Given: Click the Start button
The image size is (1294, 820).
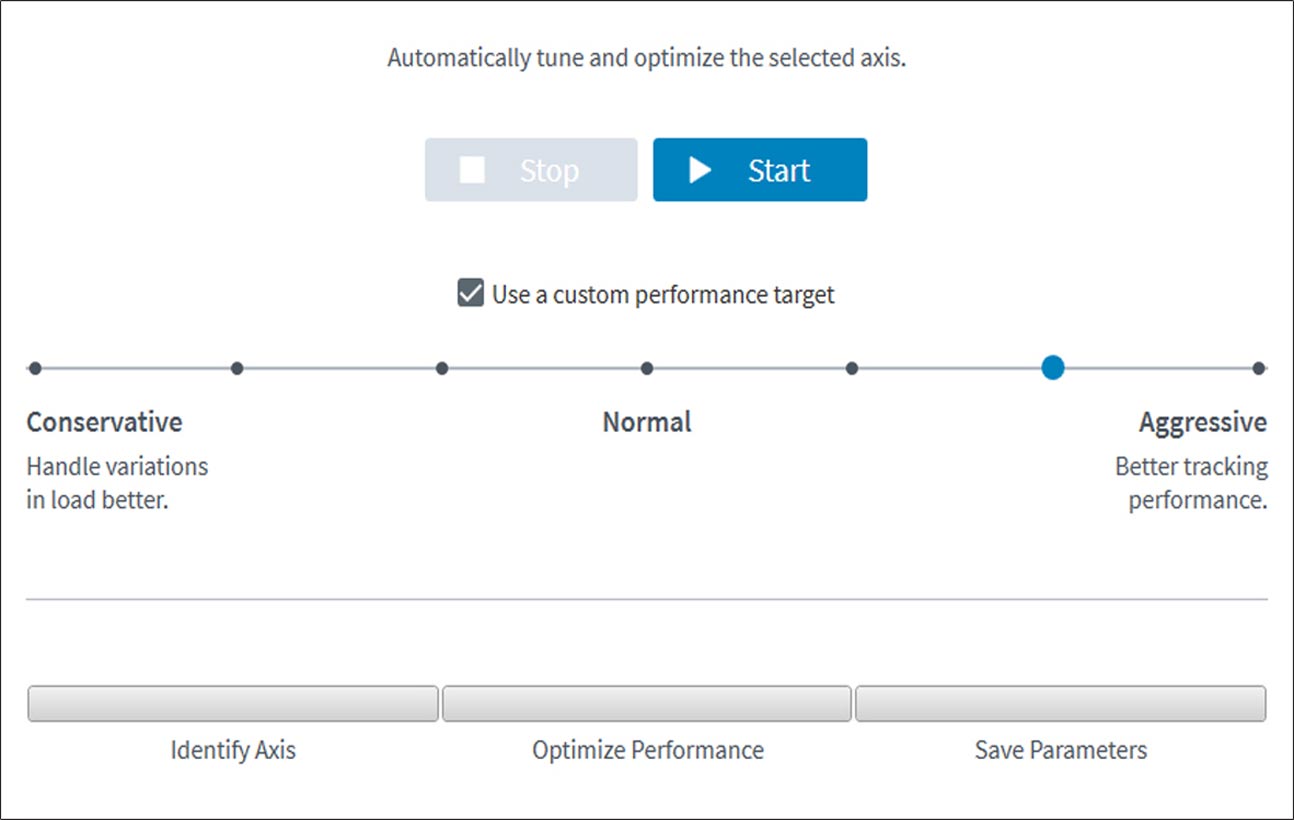Looking at the screenshot, I should (760, 170).
